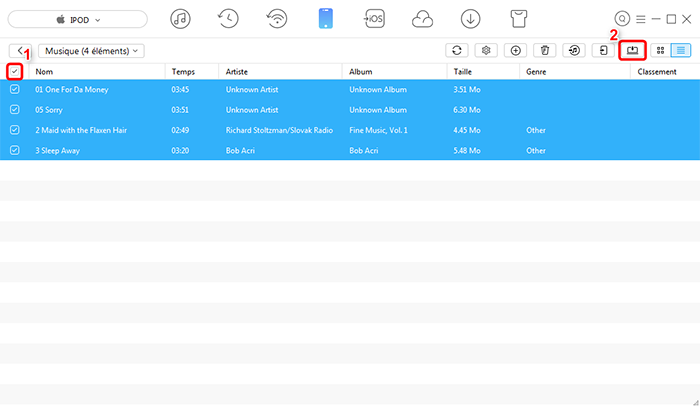Select song title 3 Sleep Away
Viewport: 700px width, 407px height.
pos(57,151)
